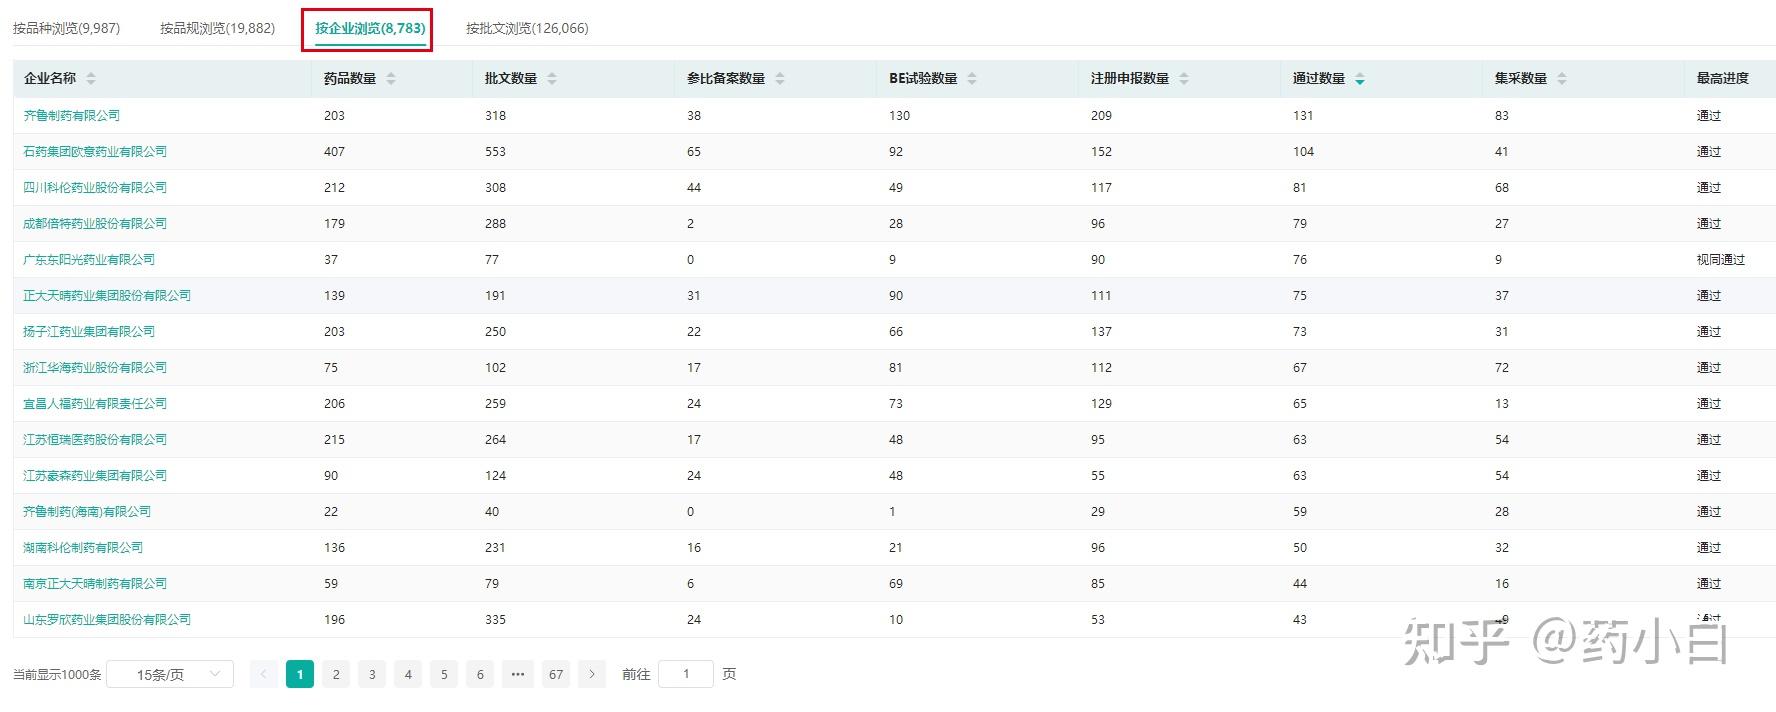Open 齐鲁制药有限公司 company link
Screen dimensions: 1776x712
coord(72,116)
